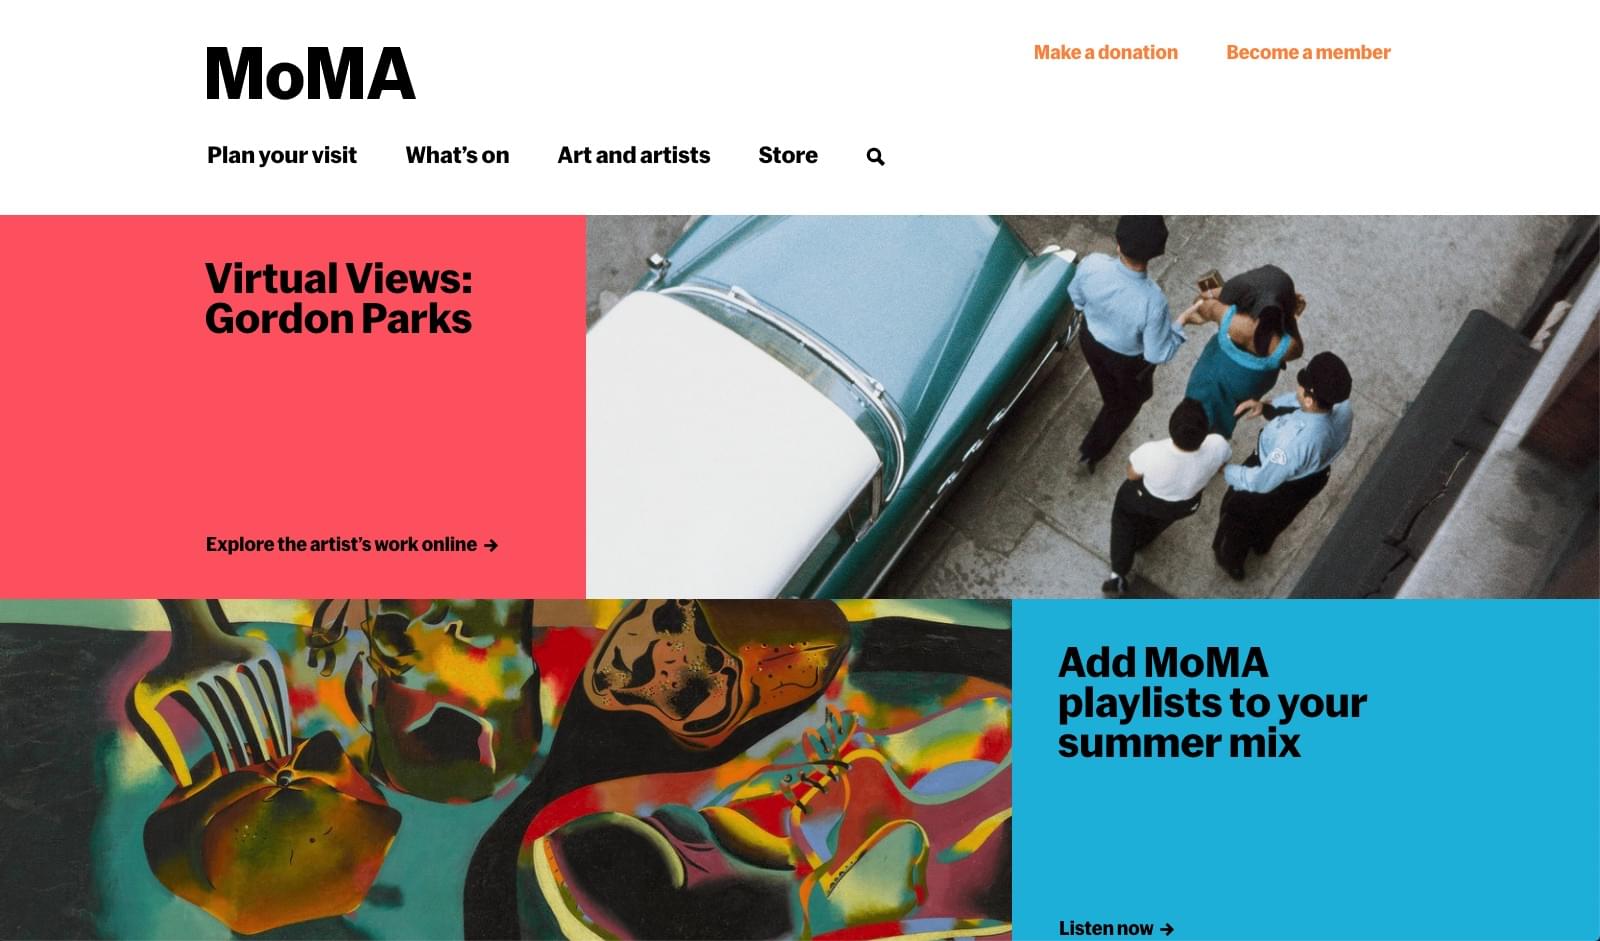The image size is (1600, 941).
Task: Click the MoMA logo
Action: tap(310, 74)
